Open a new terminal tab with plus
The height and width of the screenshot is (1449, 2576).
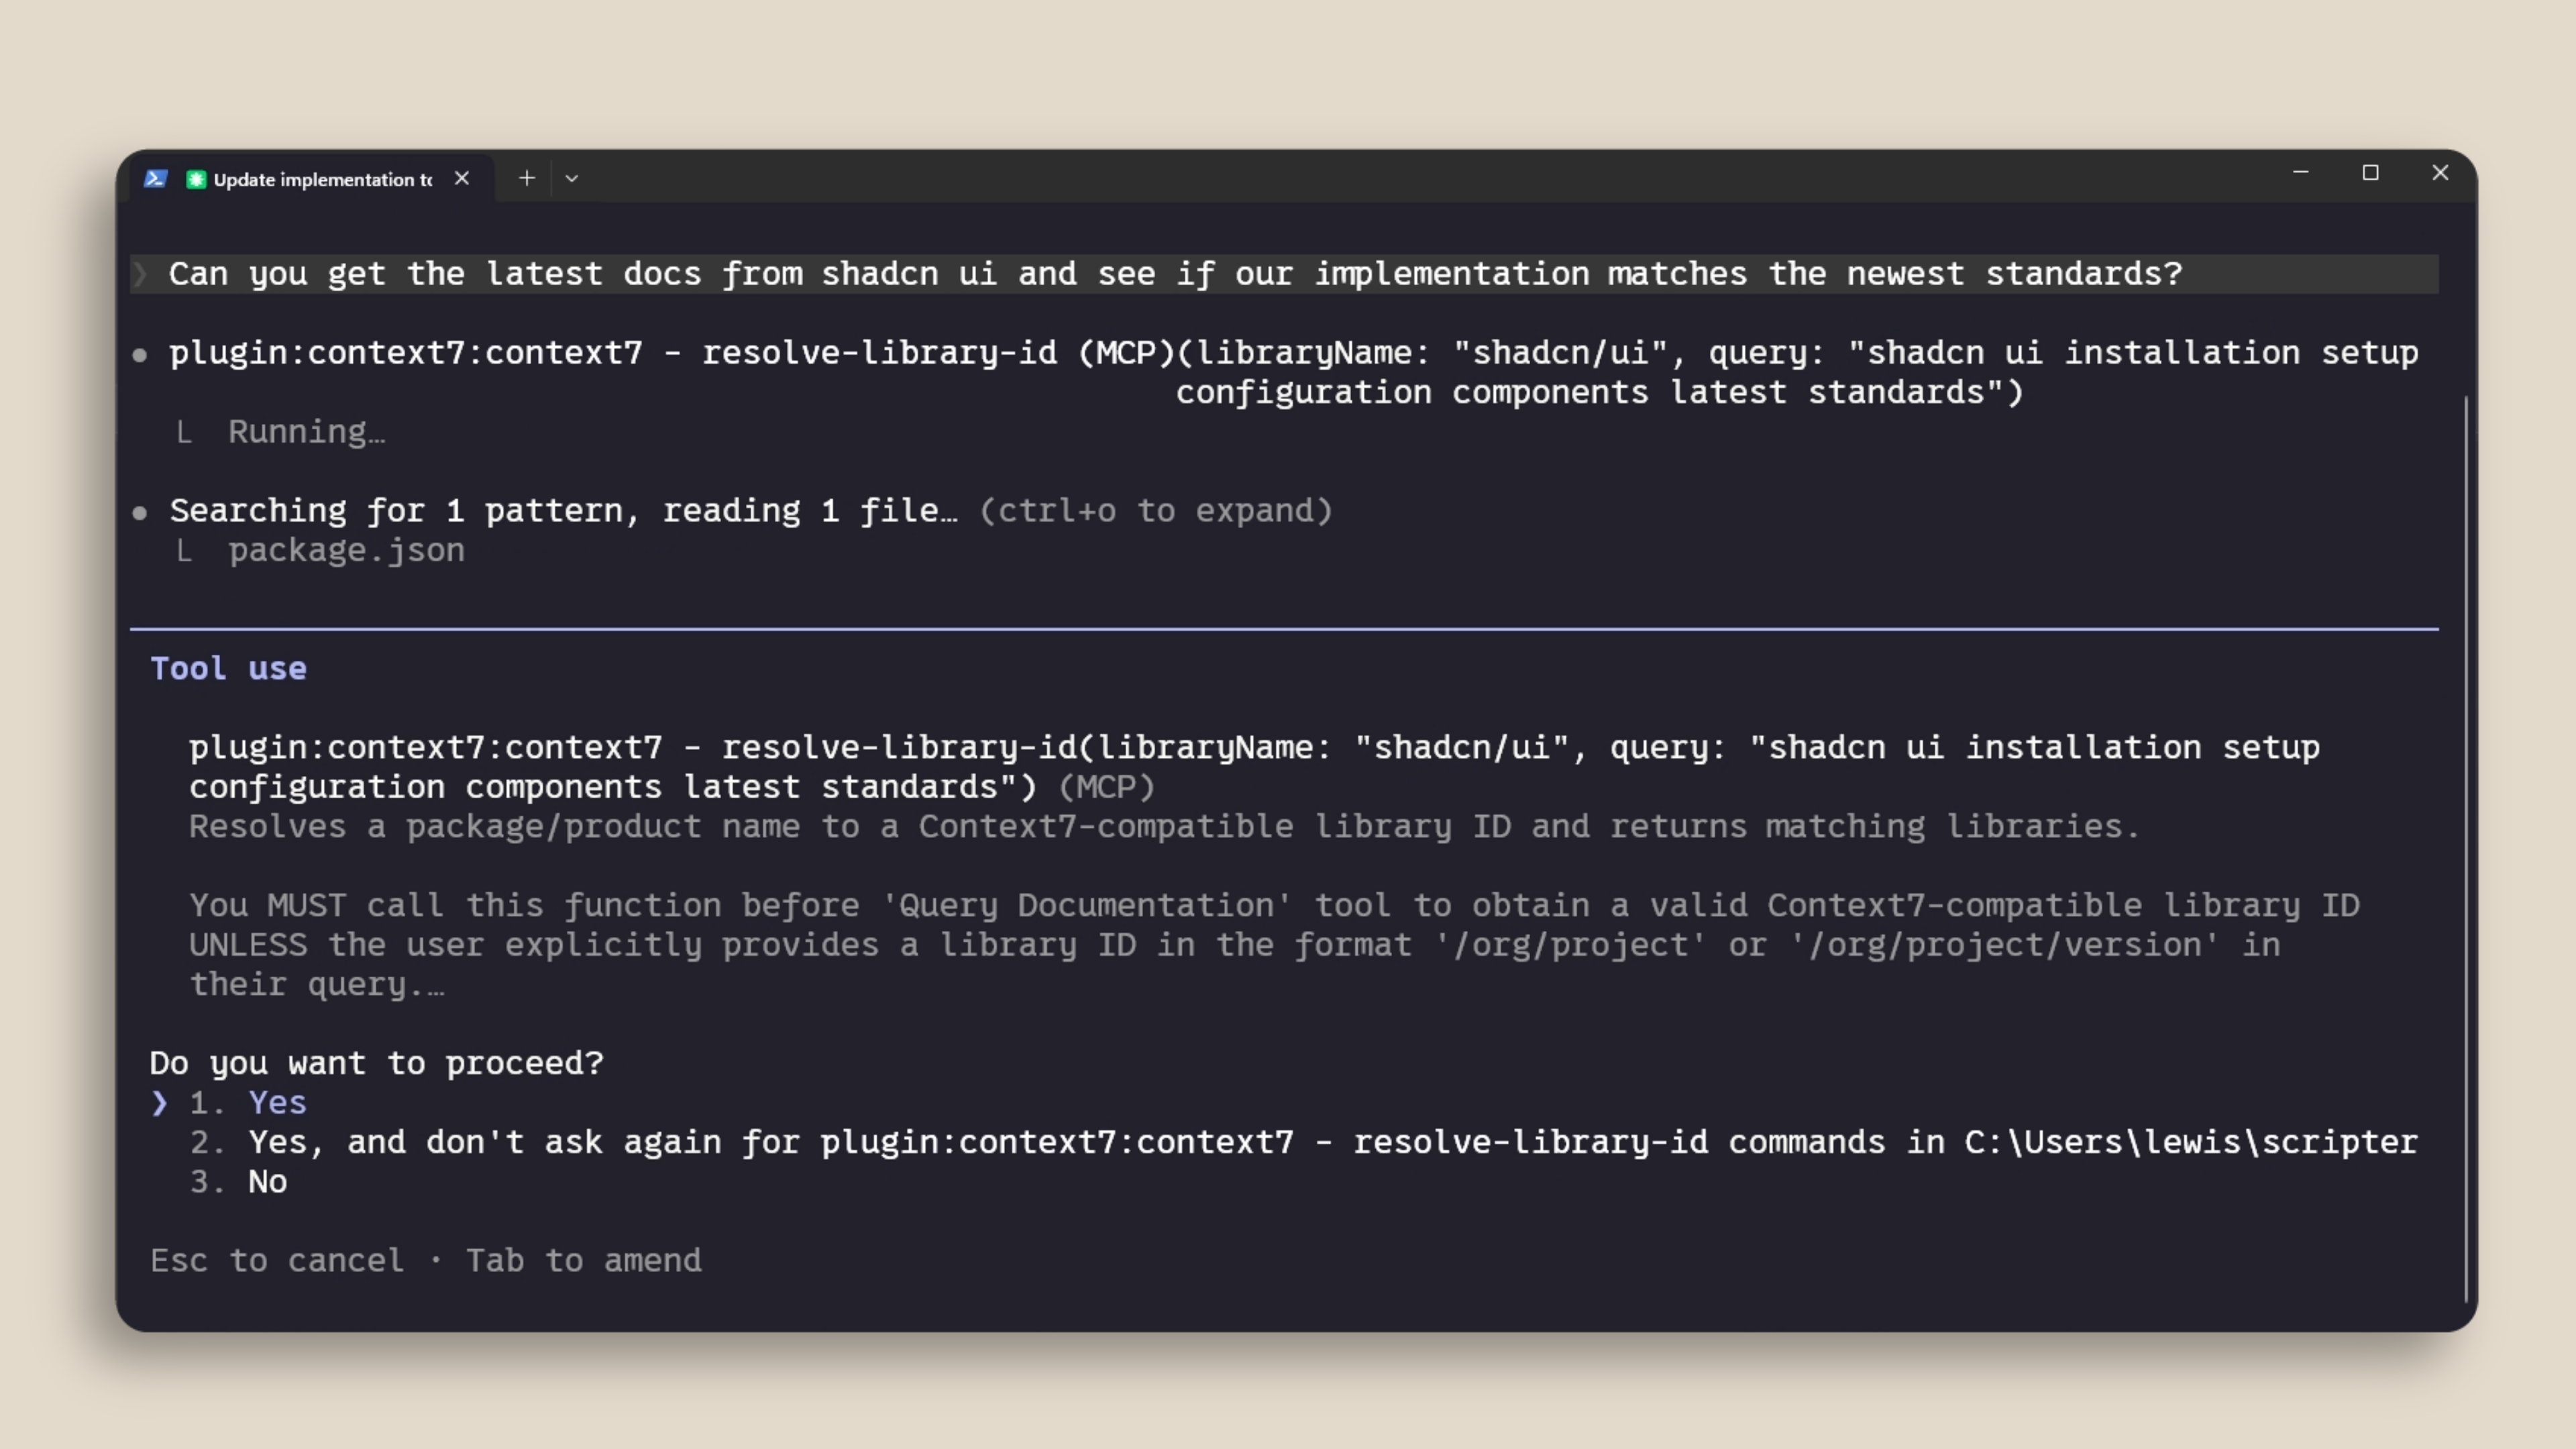527,178
